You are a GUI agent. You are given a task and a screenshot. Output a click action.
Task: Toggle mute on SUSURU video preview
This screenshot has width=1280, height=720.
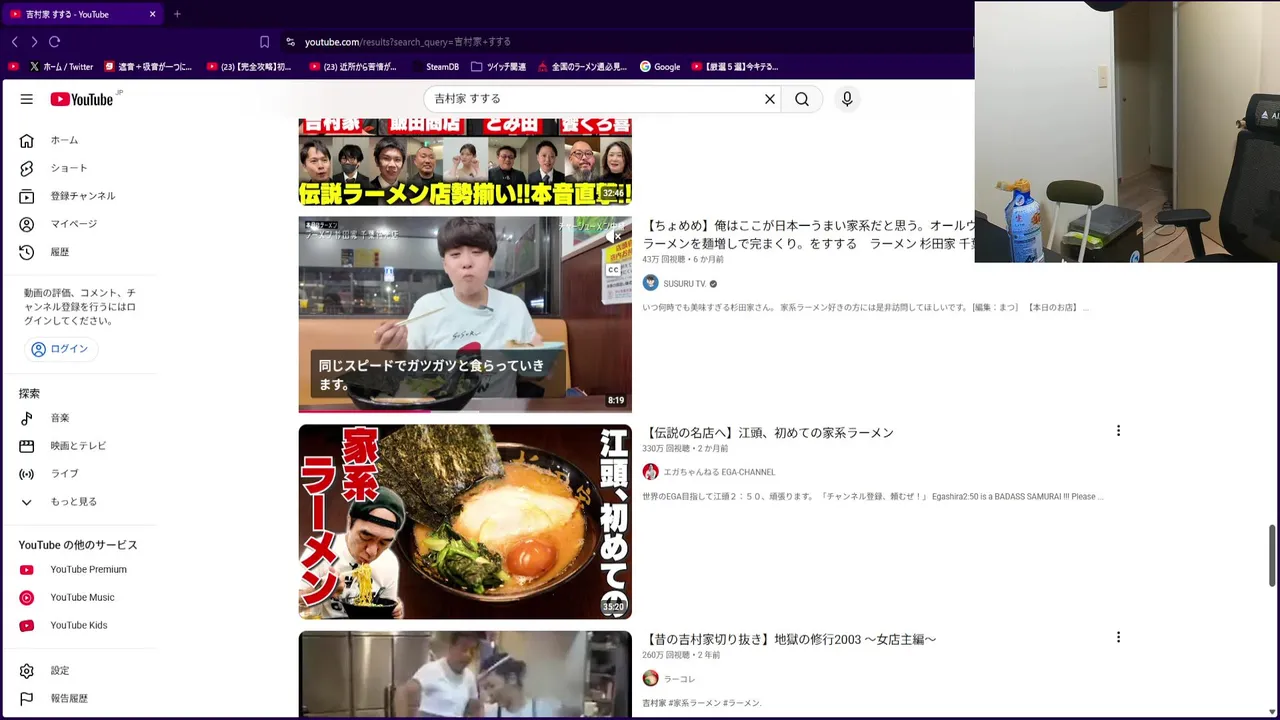click(x=614, y=237)
